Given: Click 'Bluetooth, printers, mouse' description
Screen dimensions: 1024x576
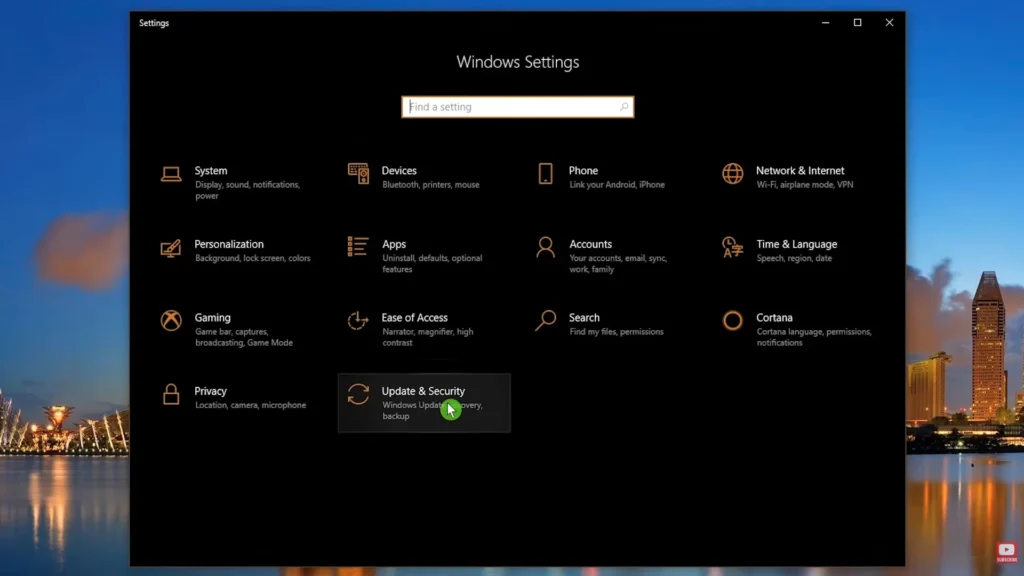Looking at the screenshot, I should [430, 185].
